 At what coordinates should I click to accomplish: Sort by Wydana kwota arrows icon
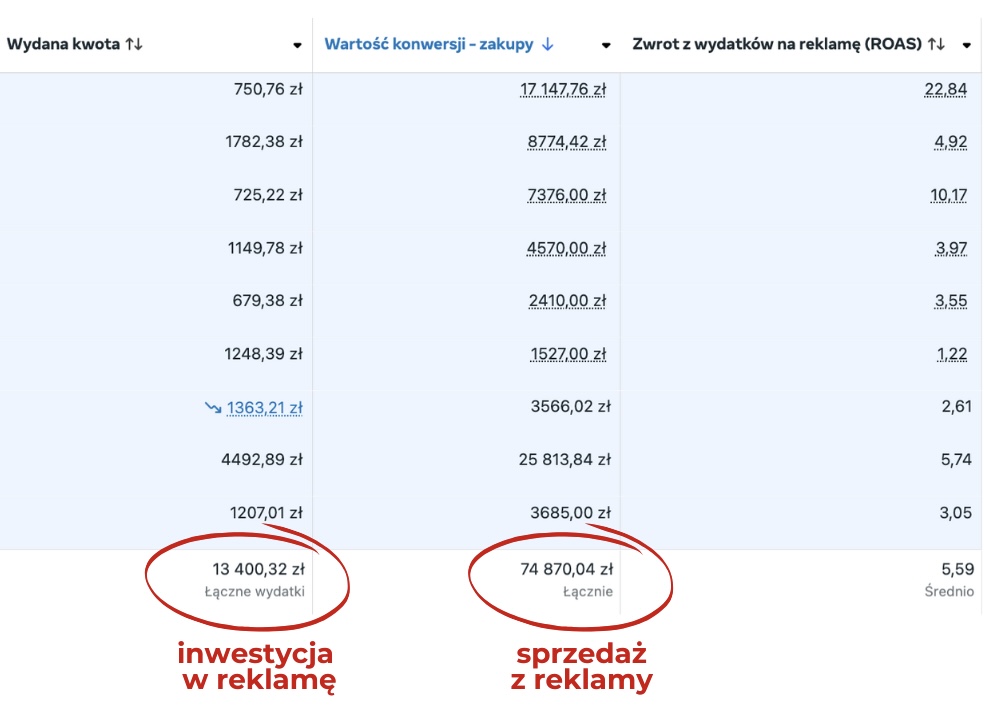coord(134,44)
